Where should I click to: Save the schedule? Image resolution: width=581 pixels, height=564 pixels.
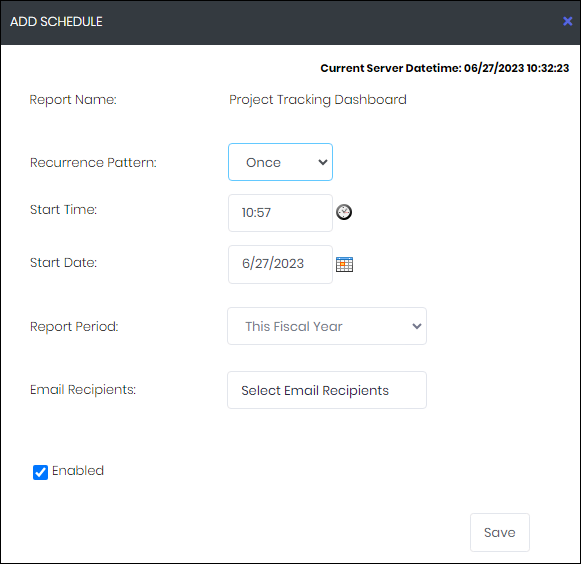click(499, 532)
